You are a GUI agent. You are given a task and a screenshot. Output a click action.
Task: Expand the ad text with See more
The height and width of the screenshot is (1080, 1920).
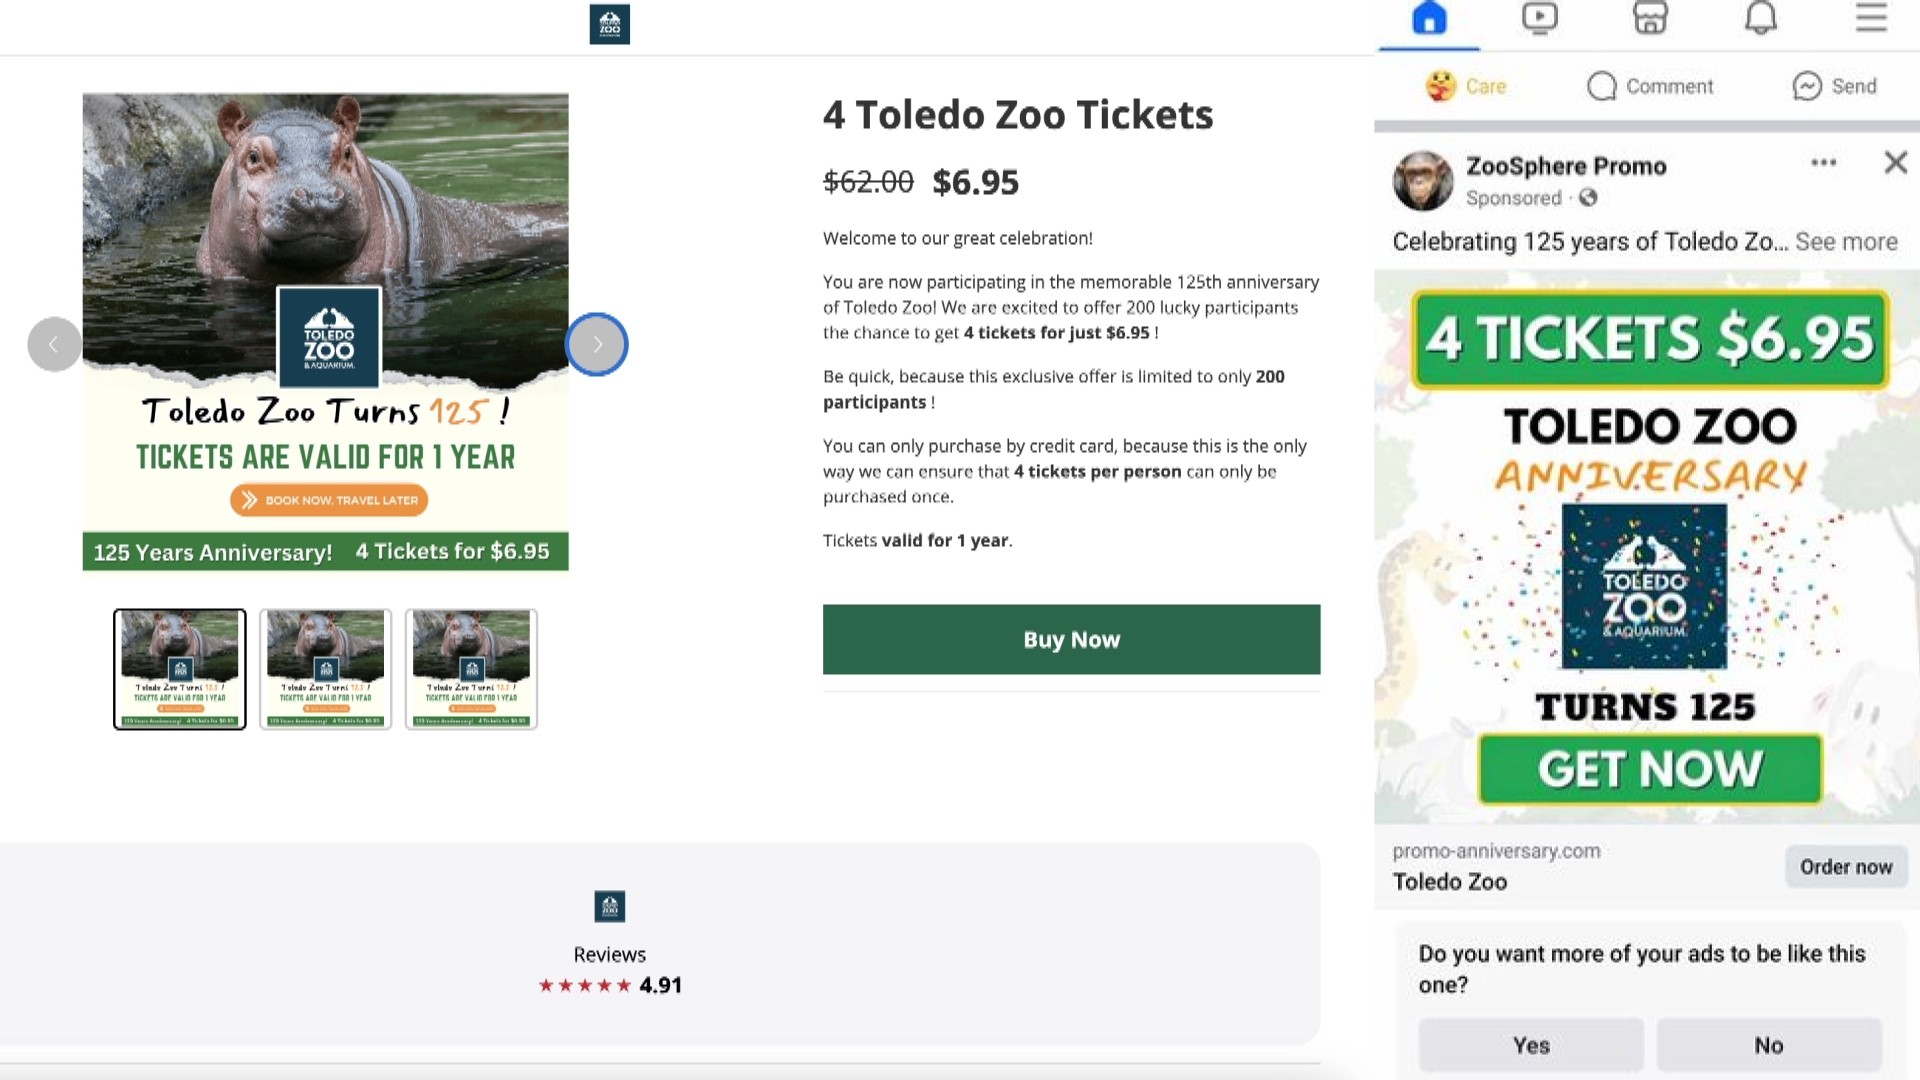(x=1847, y=241)
